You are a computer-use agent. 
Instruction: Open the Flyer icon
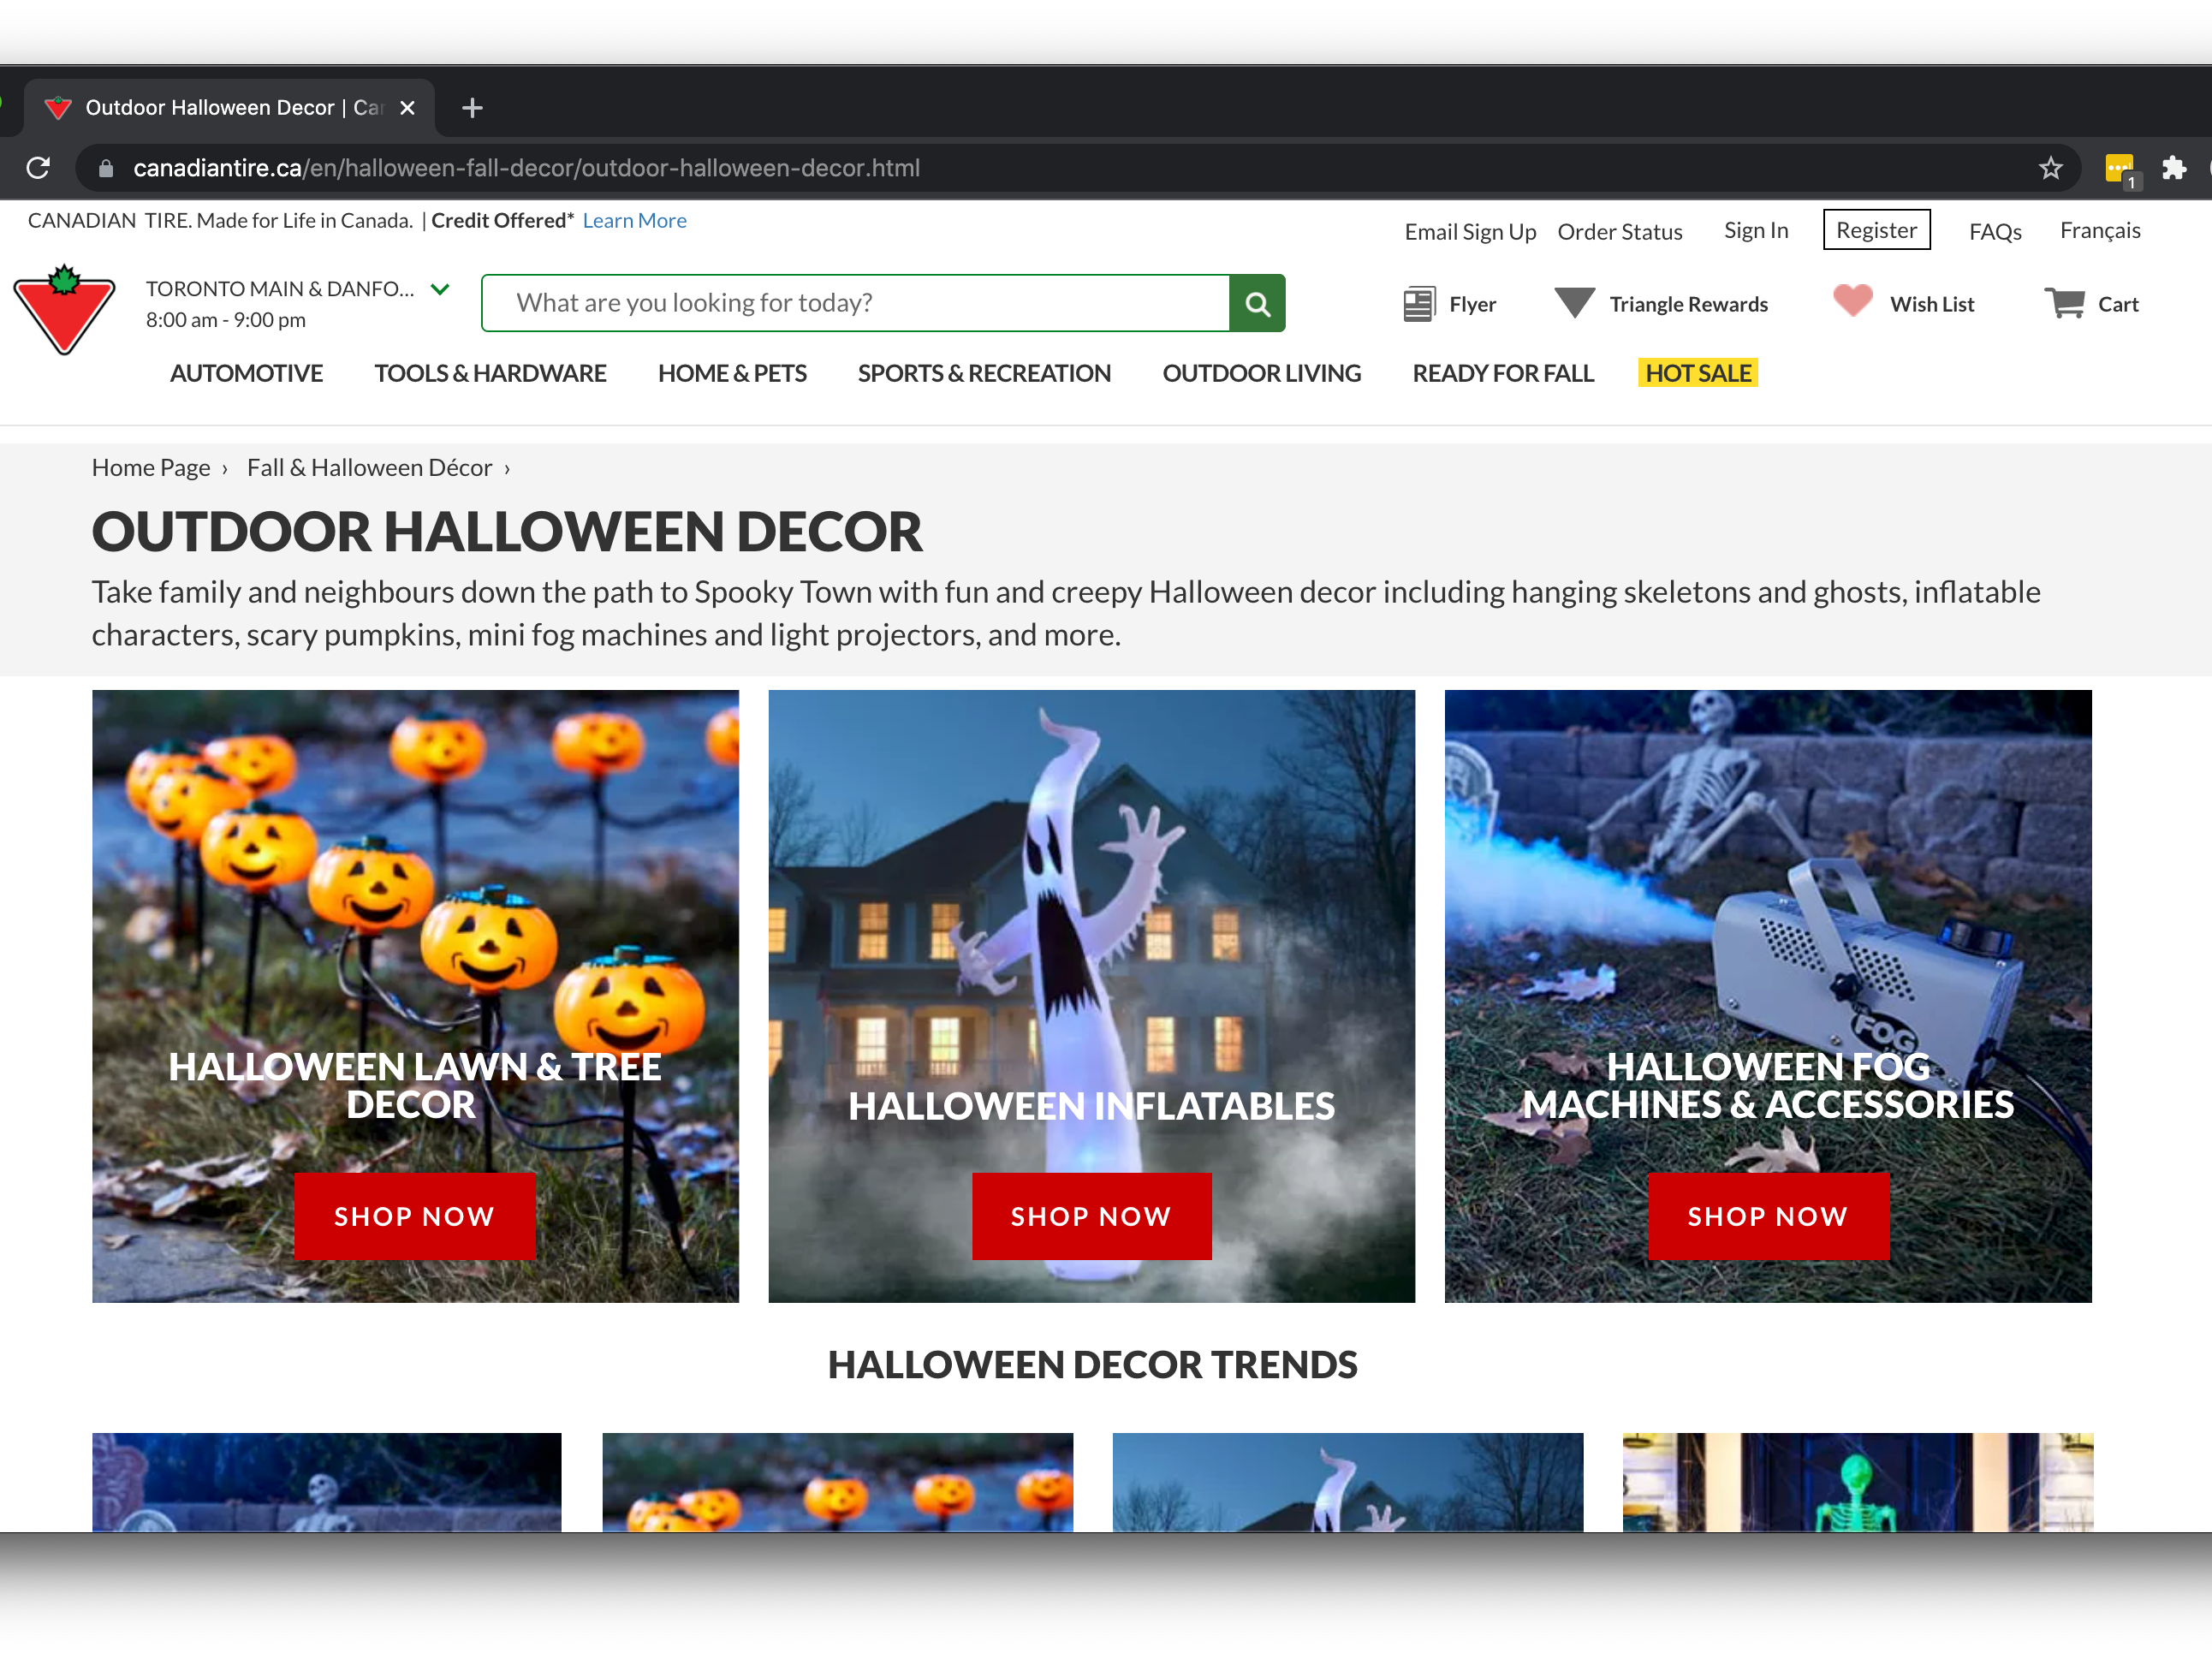coord(1418,304)
